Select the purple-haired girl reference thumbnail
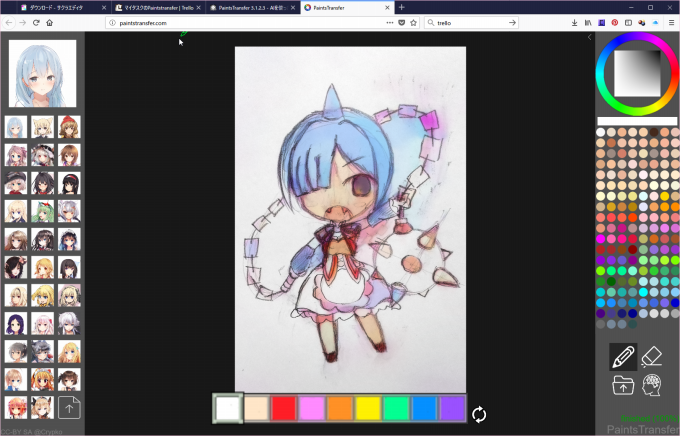Screen dimensions: 680x436 pos(16,324)
